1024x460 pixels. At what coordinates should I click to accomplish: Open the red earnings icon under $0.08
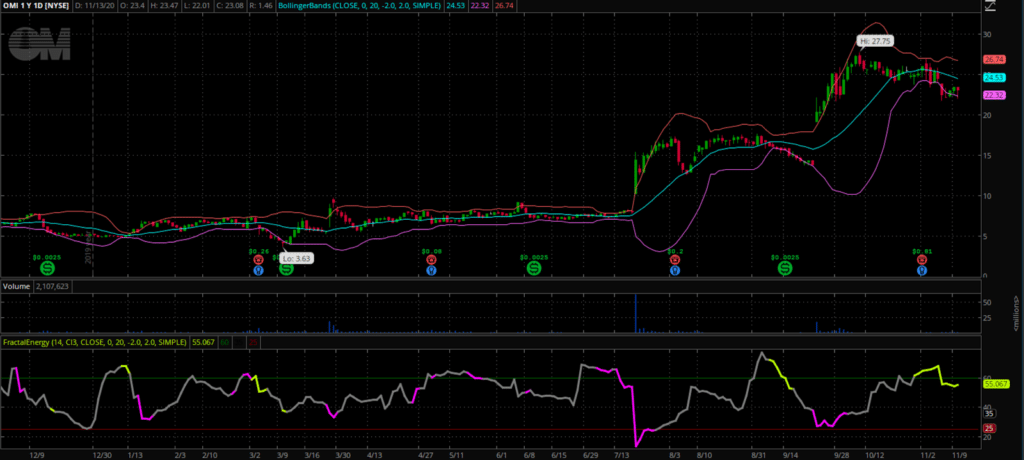[x=431, y=259]
